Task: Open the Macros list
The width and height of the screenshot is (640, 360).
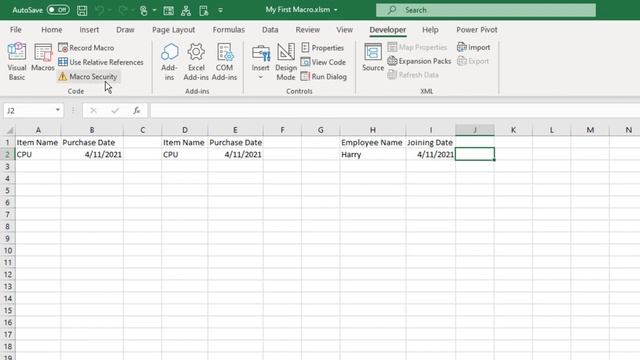Action: 43,58
